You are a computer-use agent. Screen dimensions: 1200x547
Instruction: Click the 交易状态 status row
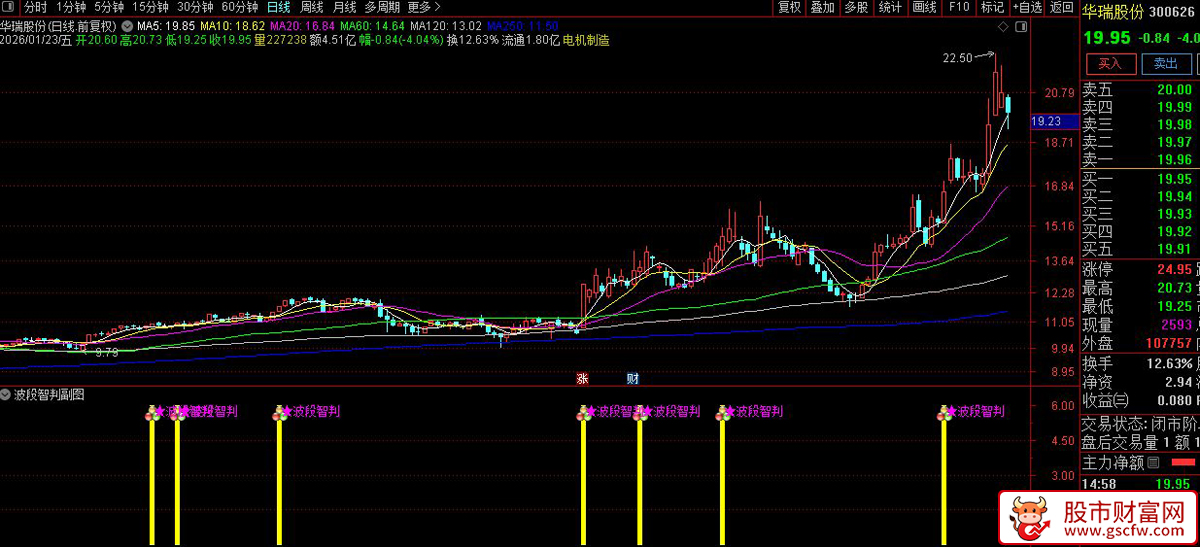click(1140, 423)
